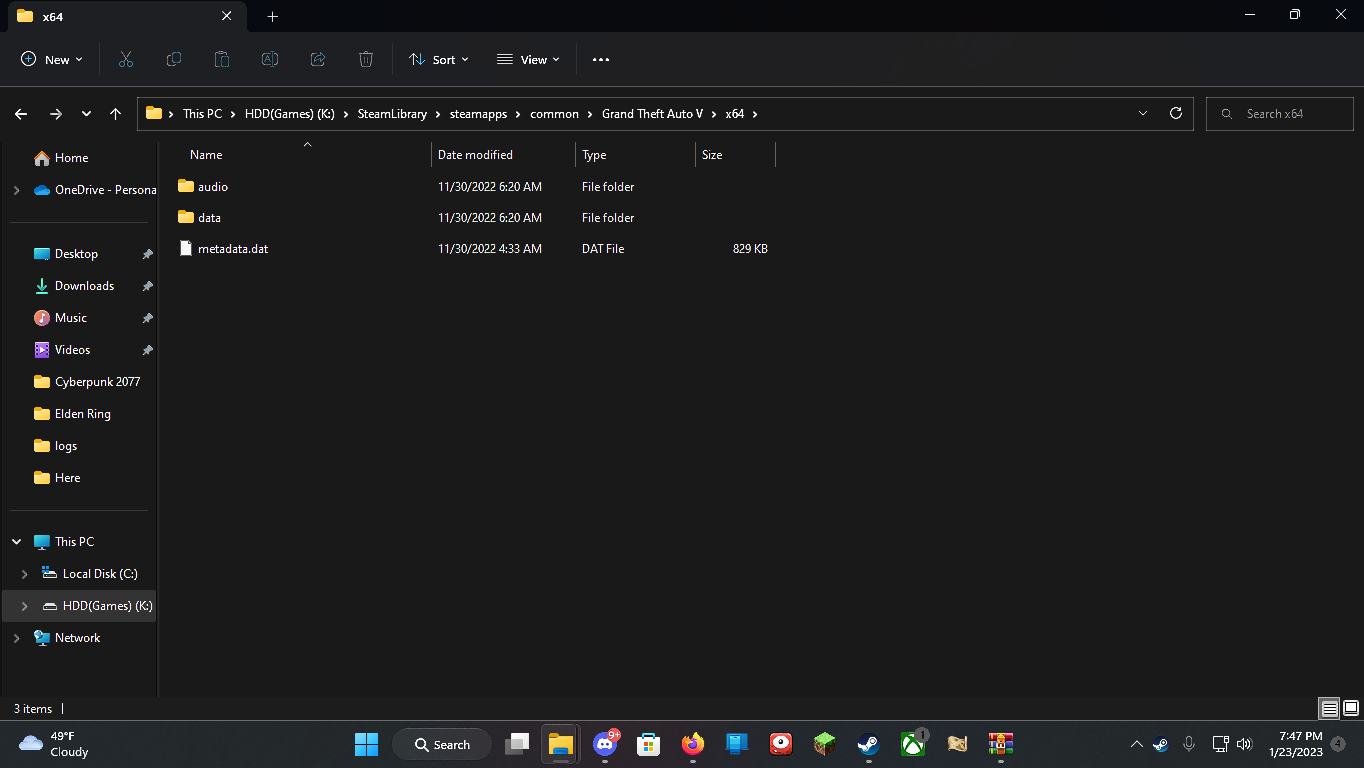Click the Delete trash can icon
The width and height of the screenshot is (1364, 768).
click(x=366, y=60)
